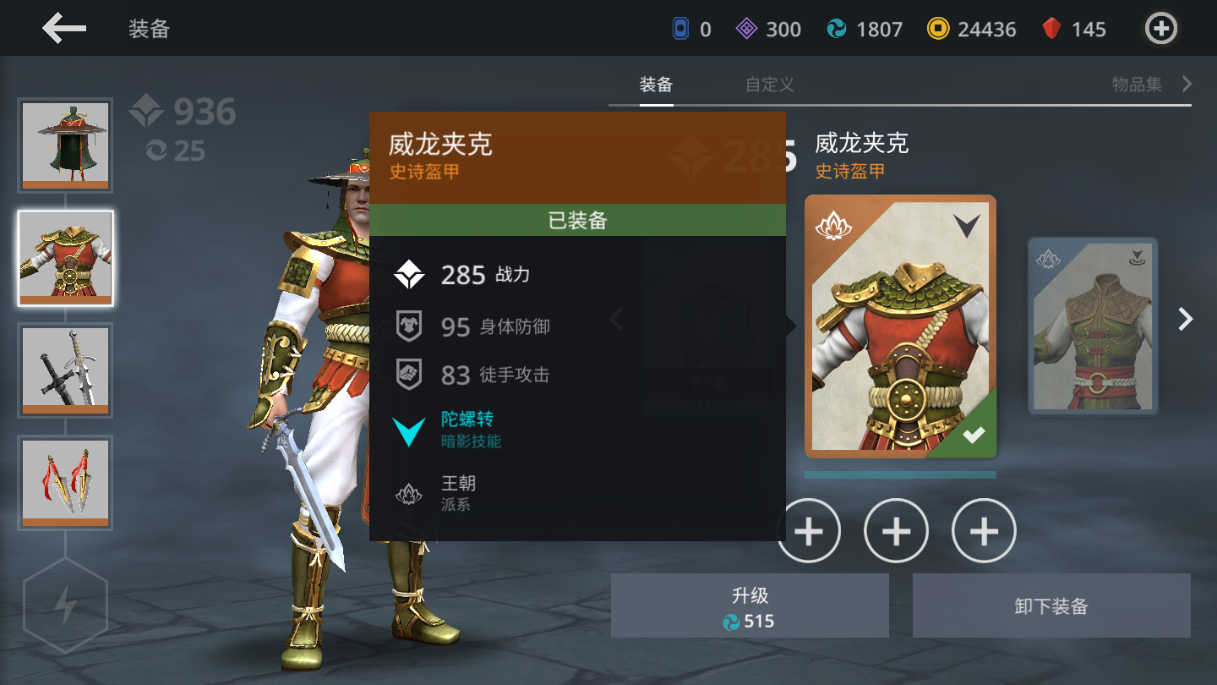Viewport: 1217px width, 685px height.
Task: Tap the purple diamond currency counter
Action: pyautogui.click(x=768, y=29)
